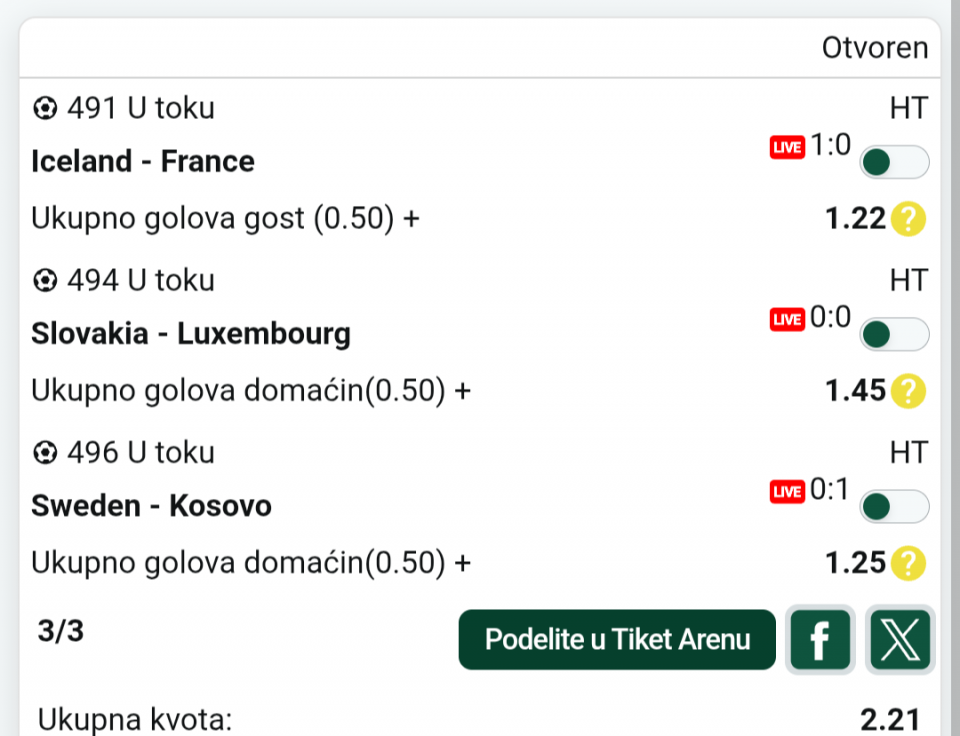Open the Sweden - Kosovo match
This screenshot has width=960, height=736.
(151, 506)
